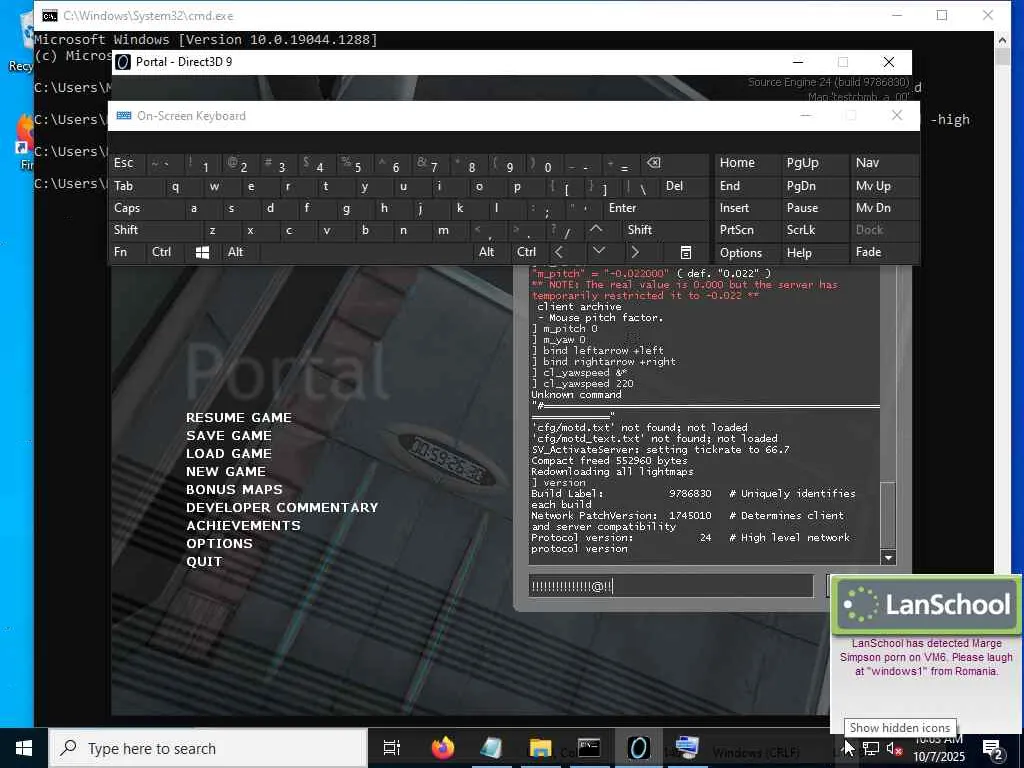Click the taskbar clock showing 10/7/2025

tap(938, 749)
